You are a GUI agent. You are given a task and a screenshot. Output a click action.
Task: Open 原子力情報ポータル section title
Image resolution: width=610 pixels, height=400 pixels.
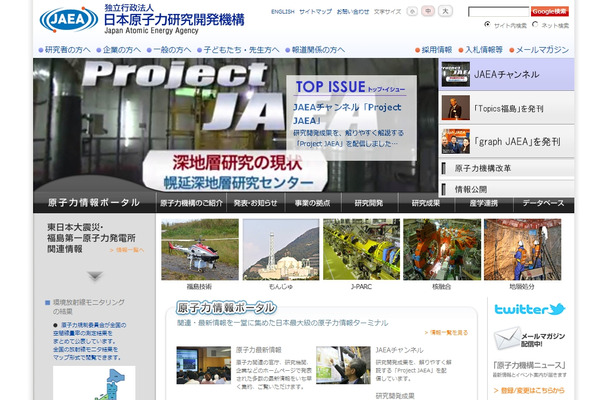pos(226,308)
